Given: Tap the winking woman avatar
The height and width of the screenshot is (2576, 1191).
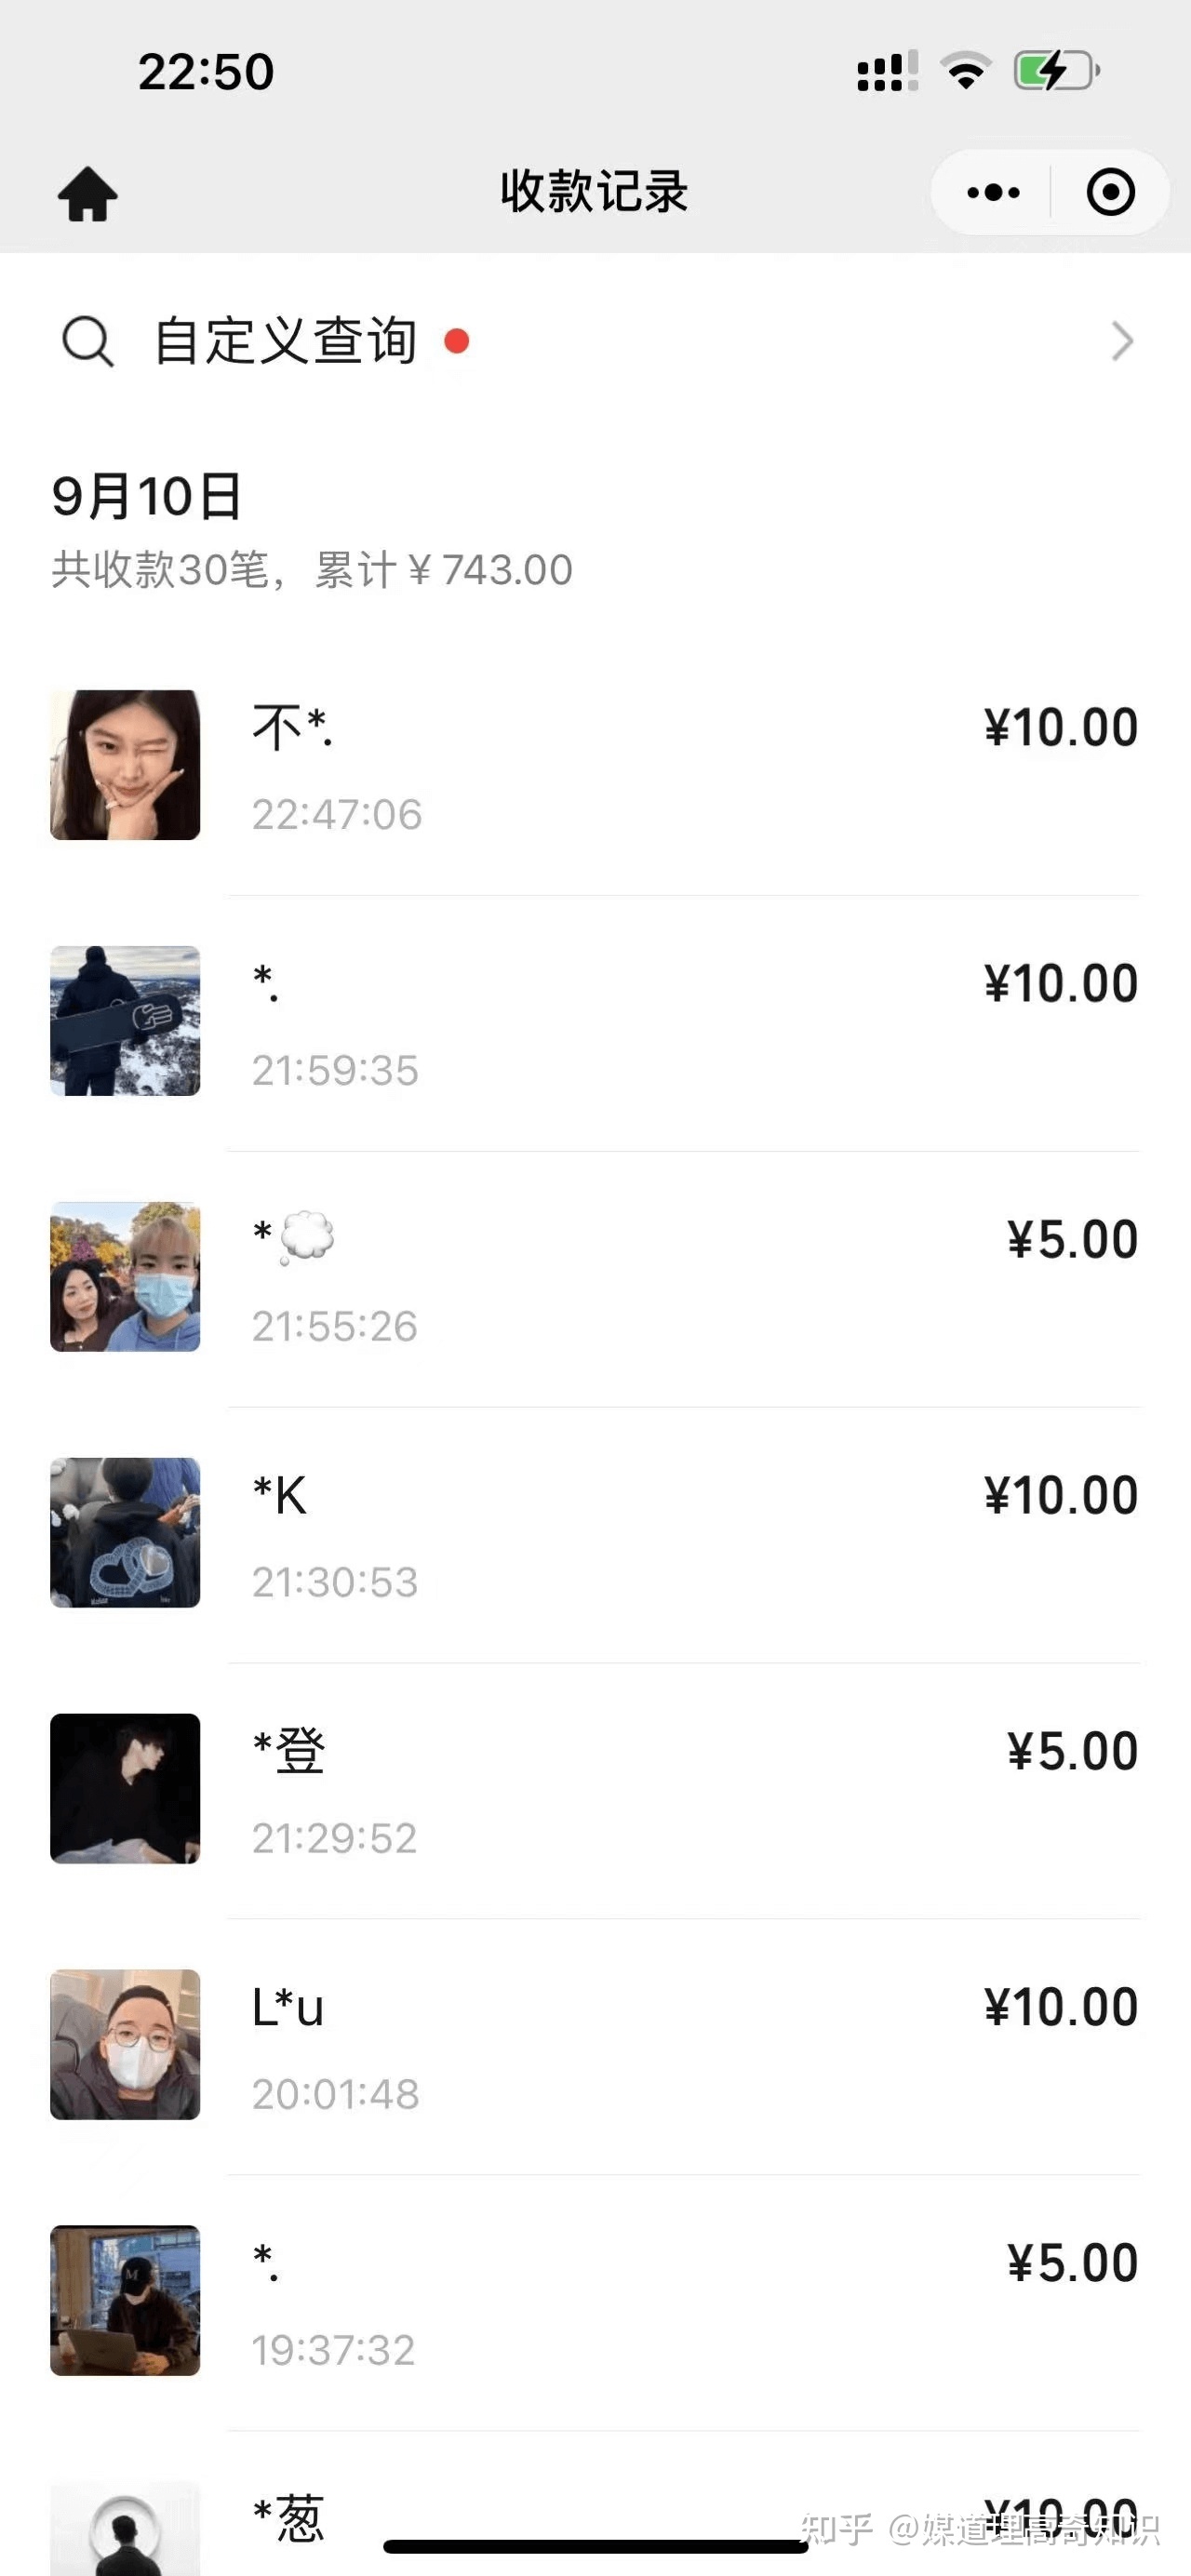Looking at the screenshot, I should pyautogui.click(x=125, y=765).
